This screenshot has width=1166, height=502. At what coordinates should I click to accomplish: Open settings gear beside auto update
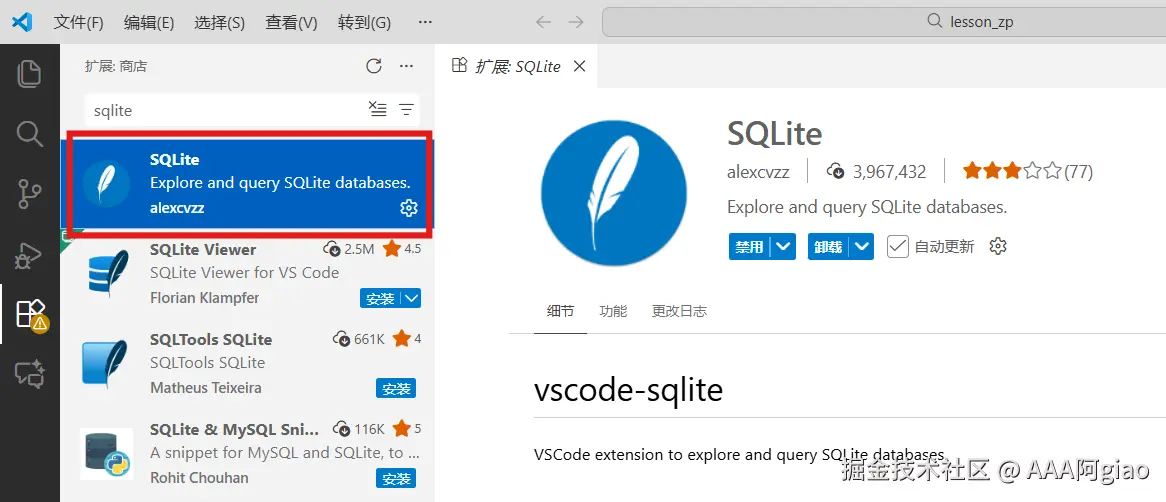click(x=998, y=246)
